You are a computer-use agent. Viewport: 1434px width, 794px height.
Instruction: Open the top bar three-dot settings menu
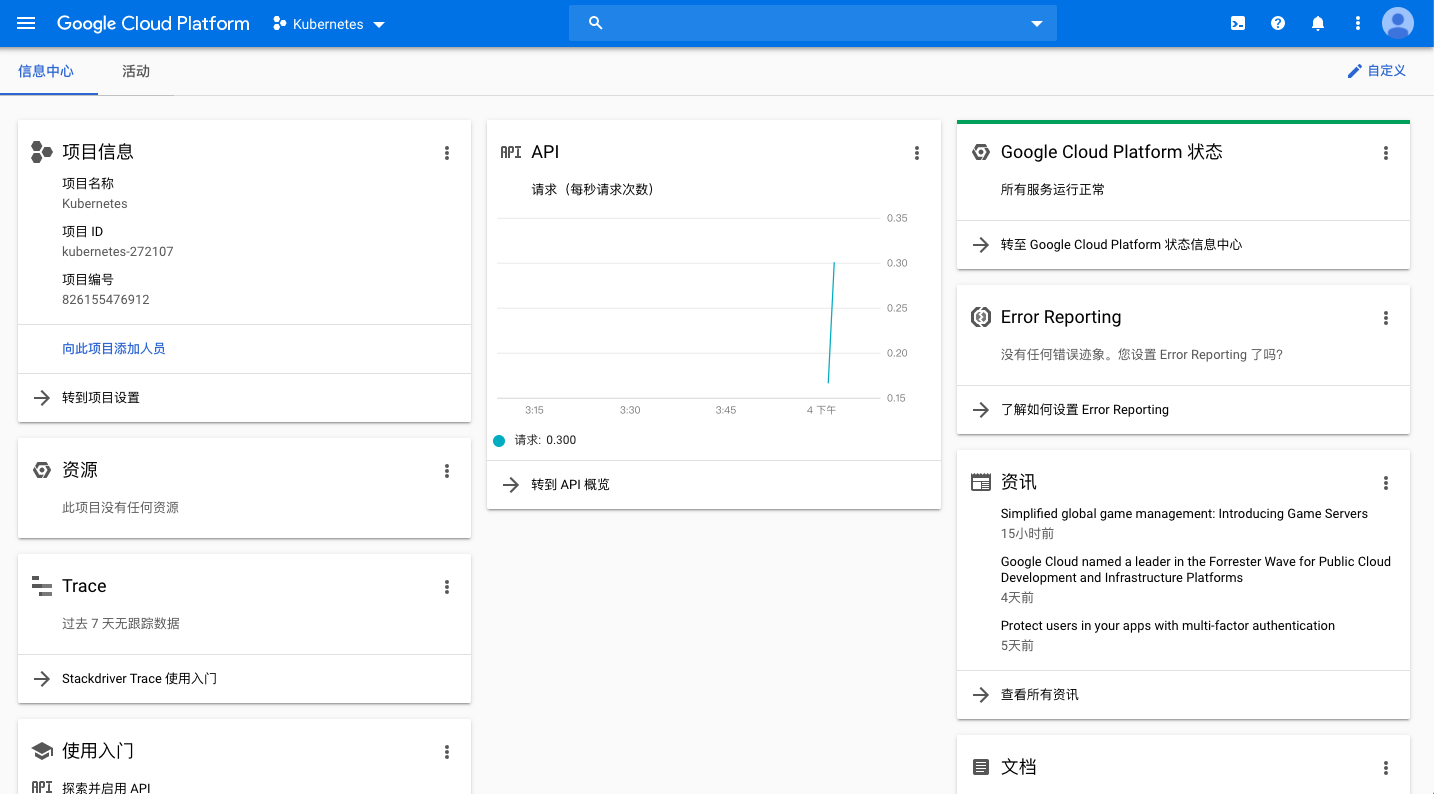(x=1358, y=23)
